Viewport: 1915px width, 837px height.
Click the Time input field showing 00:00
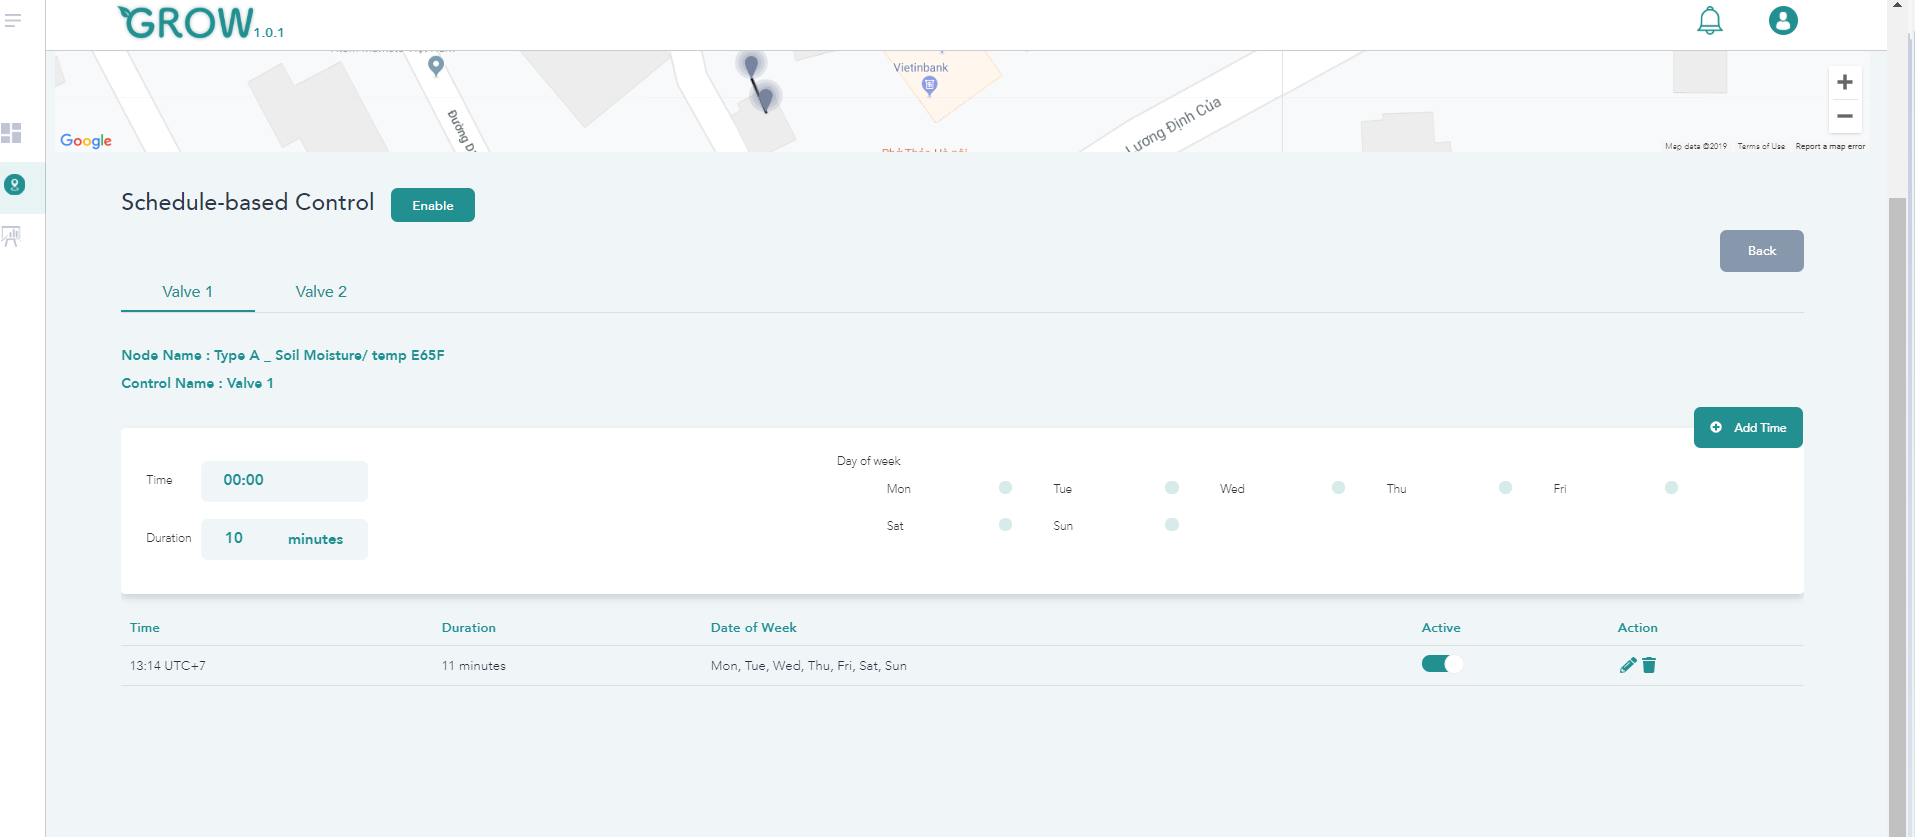pyautogui.click(x=284, y=481)
